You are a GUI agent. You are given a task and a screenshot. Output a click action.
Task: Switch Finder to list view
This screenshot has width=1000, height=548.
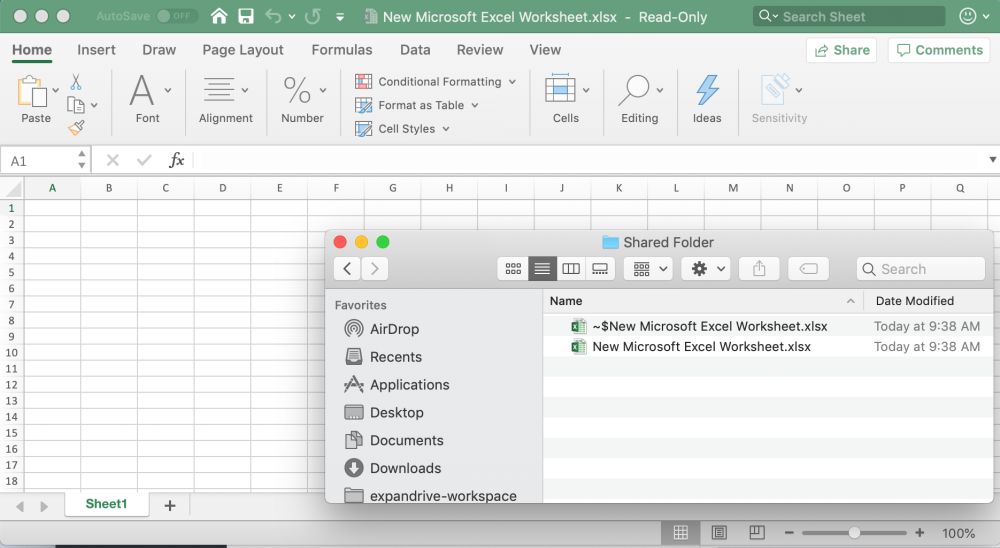pyautogui.click(x=542, y=269)
